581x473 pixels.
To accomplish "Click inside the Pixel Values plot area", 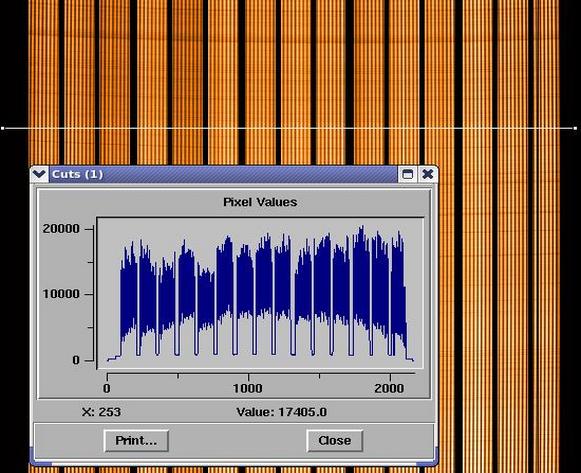I will 260,293.
